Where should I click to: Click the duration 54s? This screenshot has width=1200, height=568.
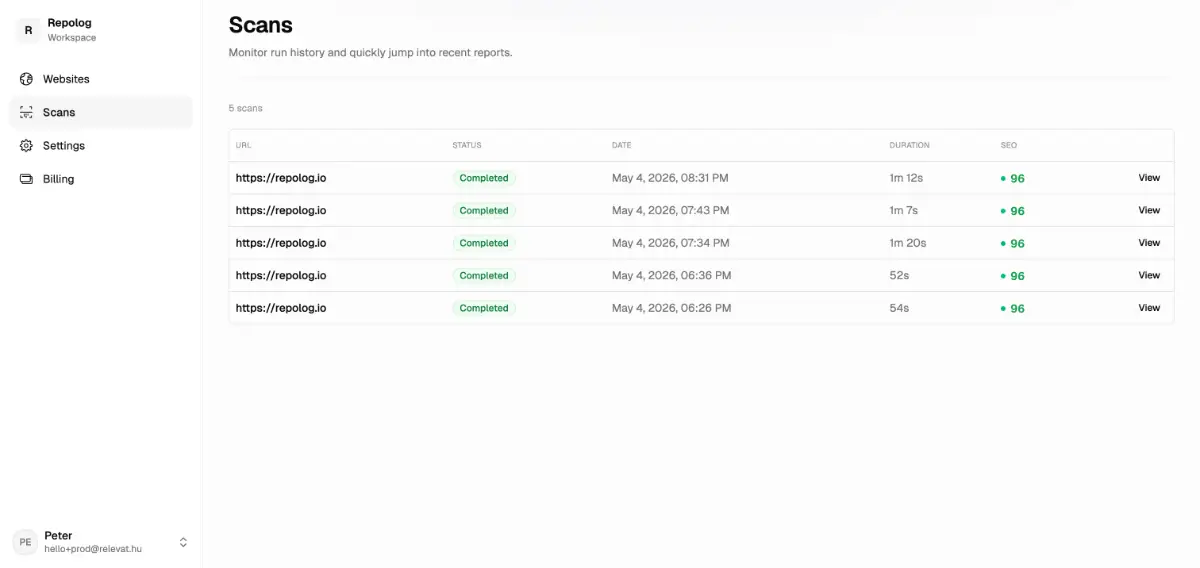tap(899, 308)
